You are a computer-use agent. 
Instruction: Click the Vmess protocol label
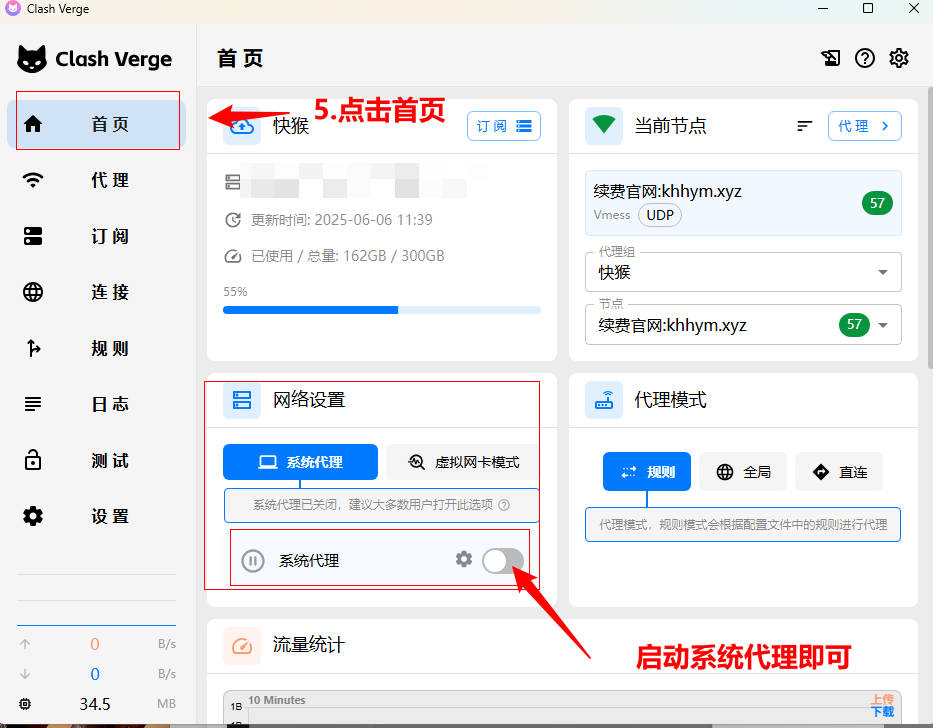(612, 215)
